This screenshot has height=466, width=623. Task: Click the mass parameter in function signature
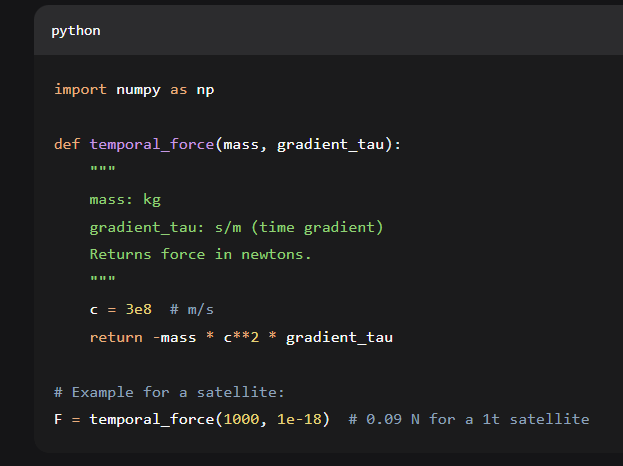(x=241, y=145)
